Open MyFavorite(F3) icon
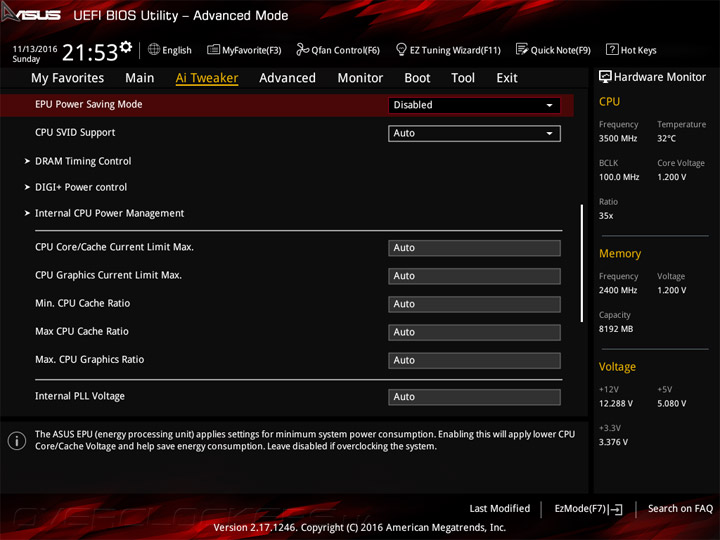Screen dimensions: 720x540 click(213, 49)
